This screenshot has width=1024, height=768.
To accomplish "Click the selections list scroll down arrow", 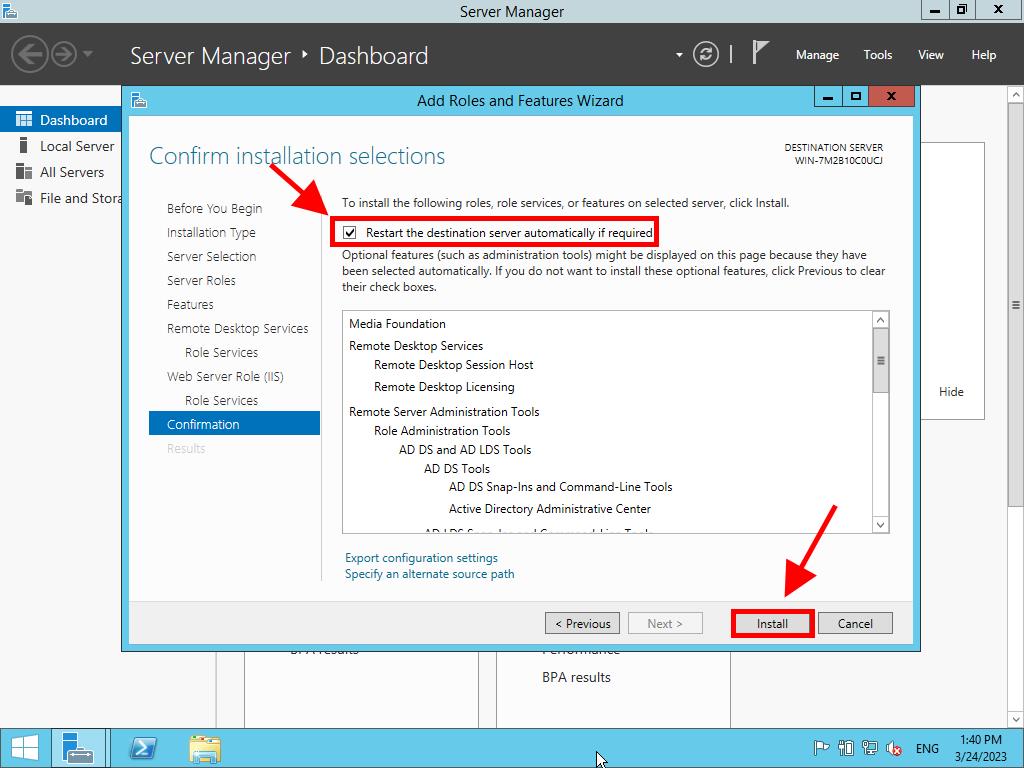I will pos(880,524).
